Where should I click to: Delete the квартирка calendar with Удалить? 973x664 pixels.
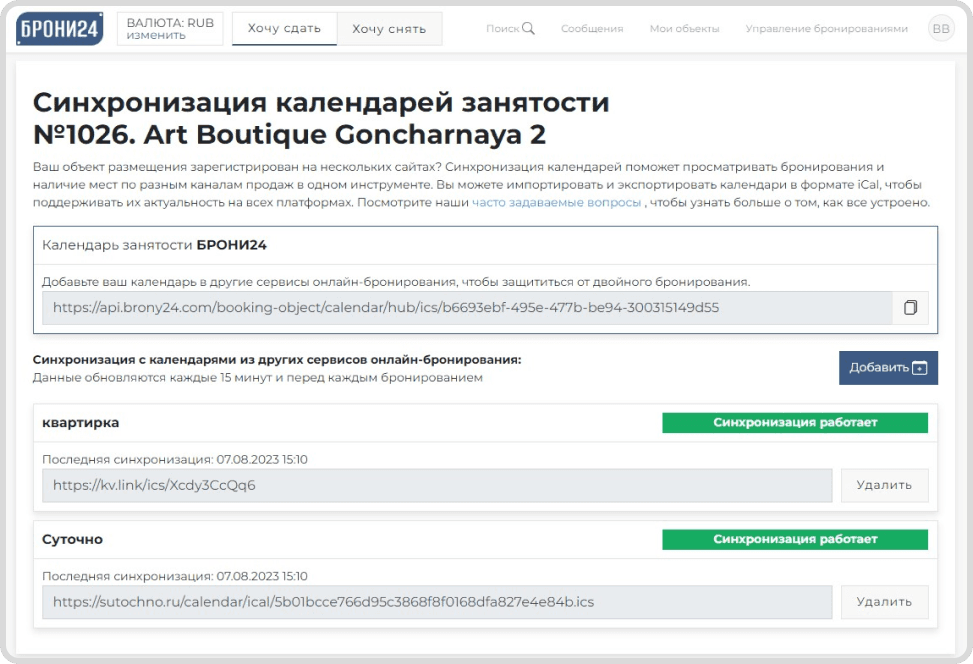pos(884,485)
